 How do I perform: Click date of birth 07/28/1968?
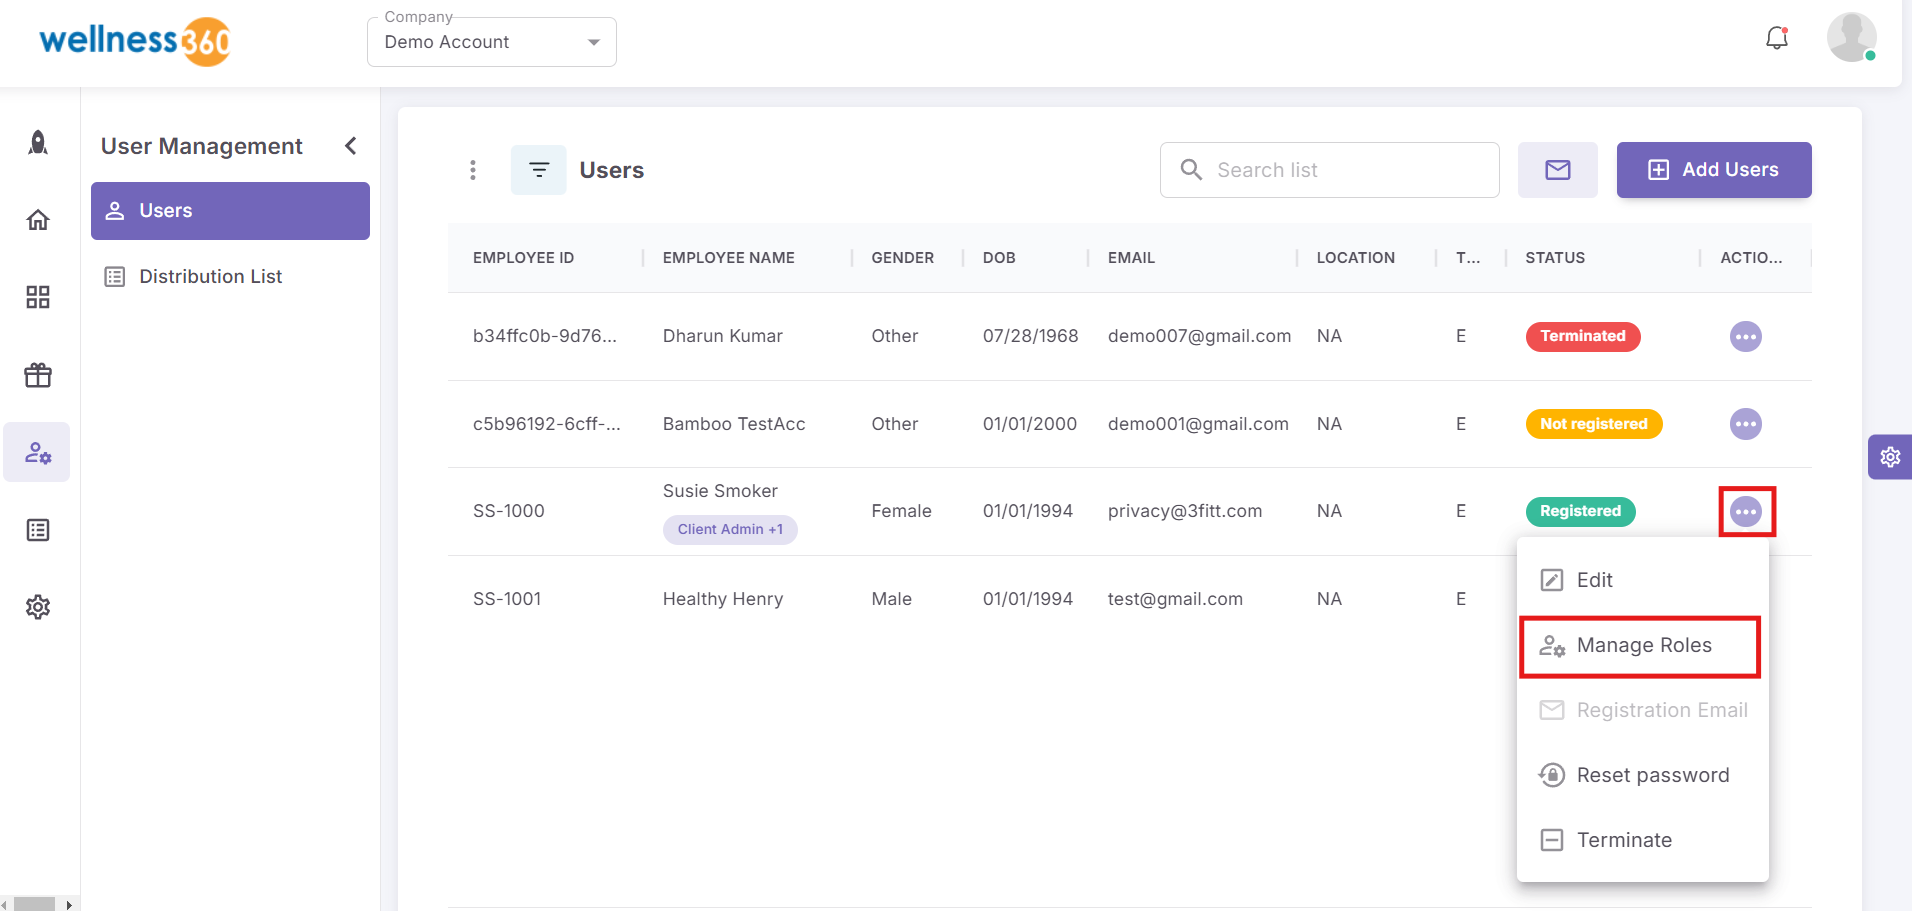(1030, 337)
